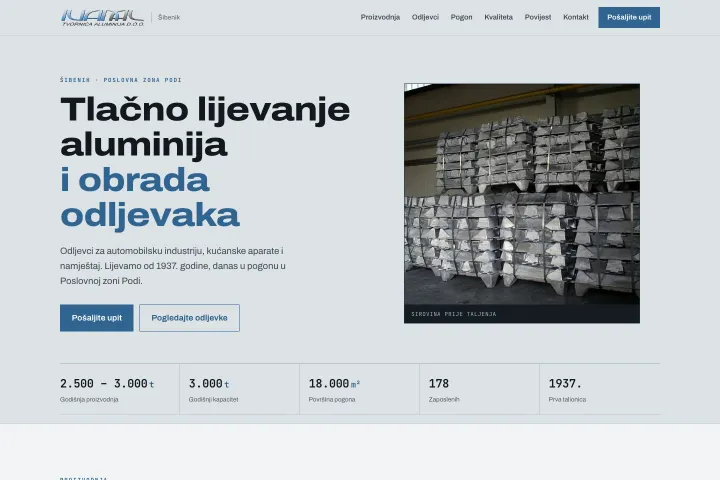
Task: Click the "Zaposlenih" label
Action: (x=444, y=400)
